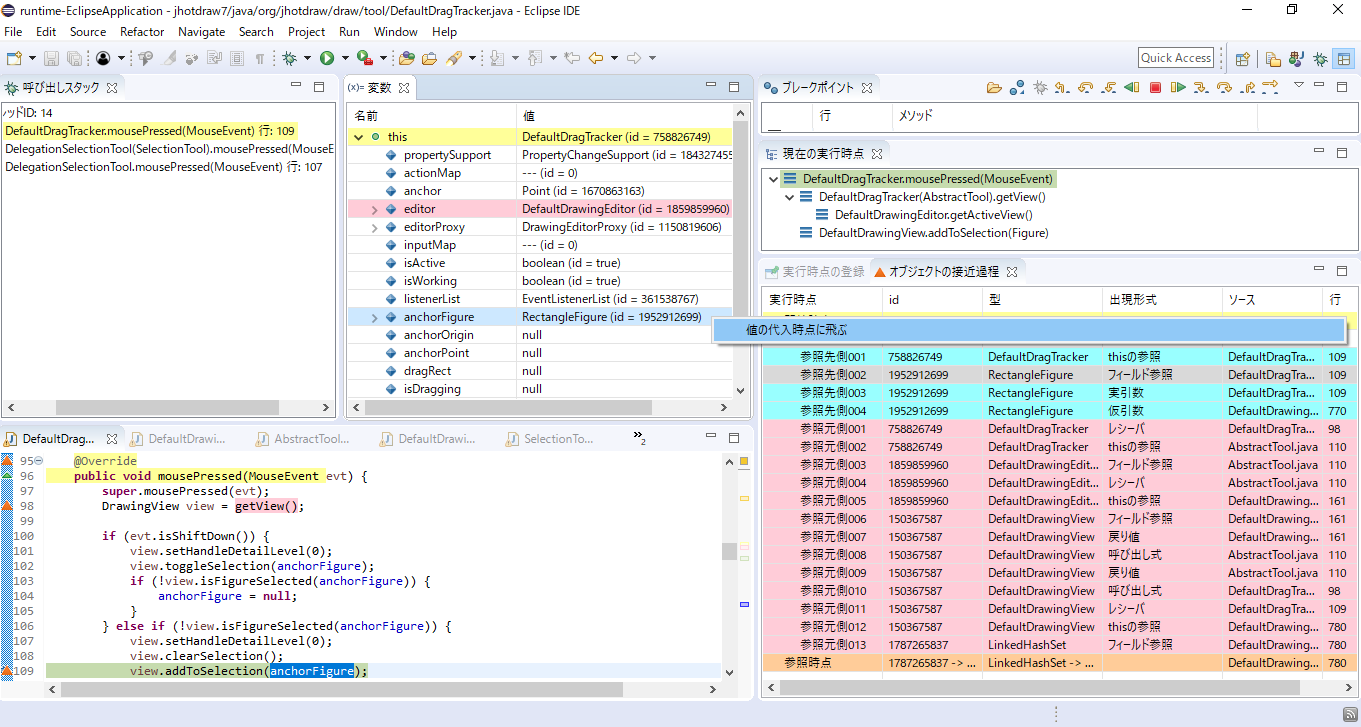Click the Quick Access search field

tap(1176, 58)
